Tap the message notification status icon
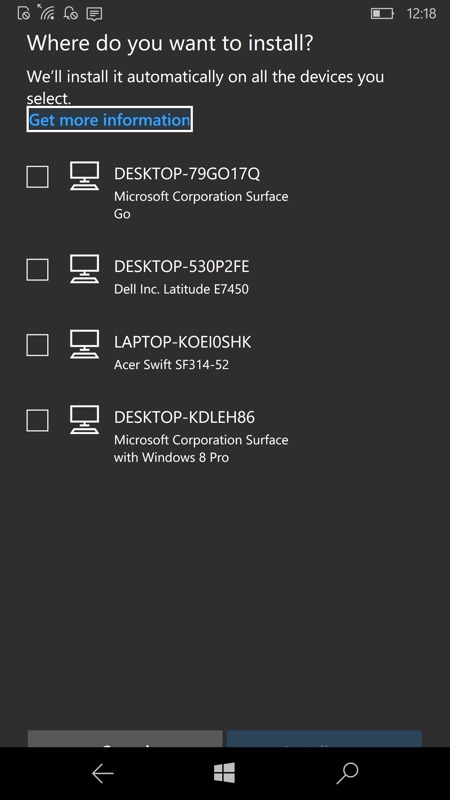 (94, 14)
